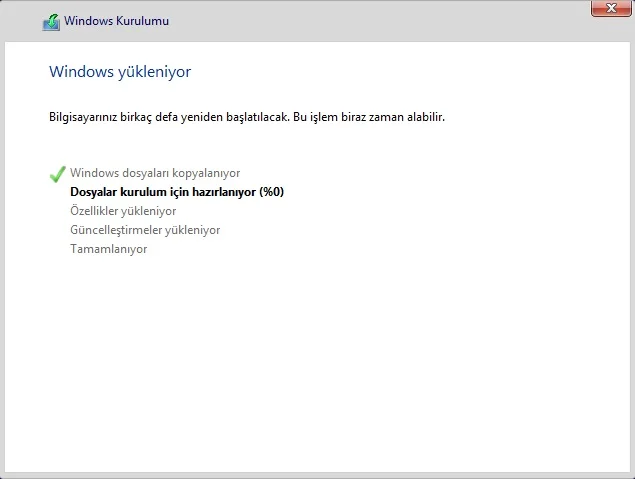The image size is (635, 479).
Task: Click the word "yükleniyor" in the blue heading
Action: coord(155,72)
